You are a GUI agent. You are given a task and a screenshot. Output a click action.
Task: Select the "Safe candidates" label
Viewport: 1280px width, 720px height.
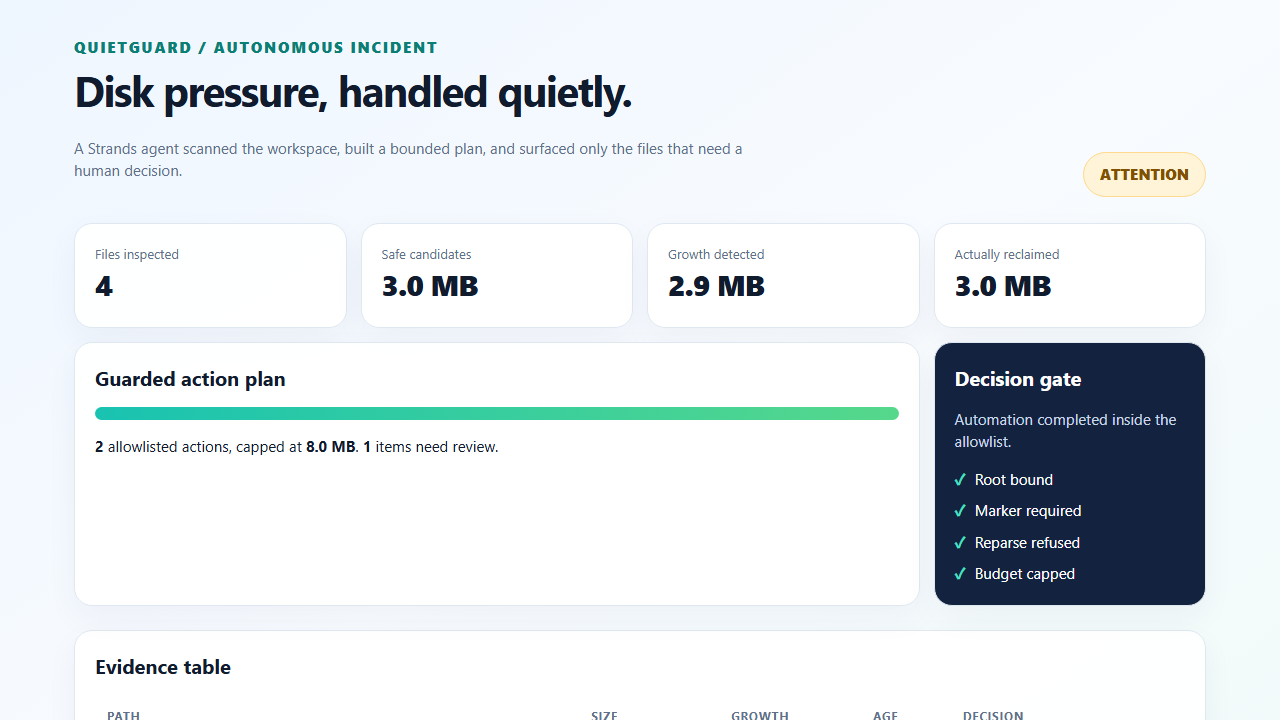tap(426, 255)
